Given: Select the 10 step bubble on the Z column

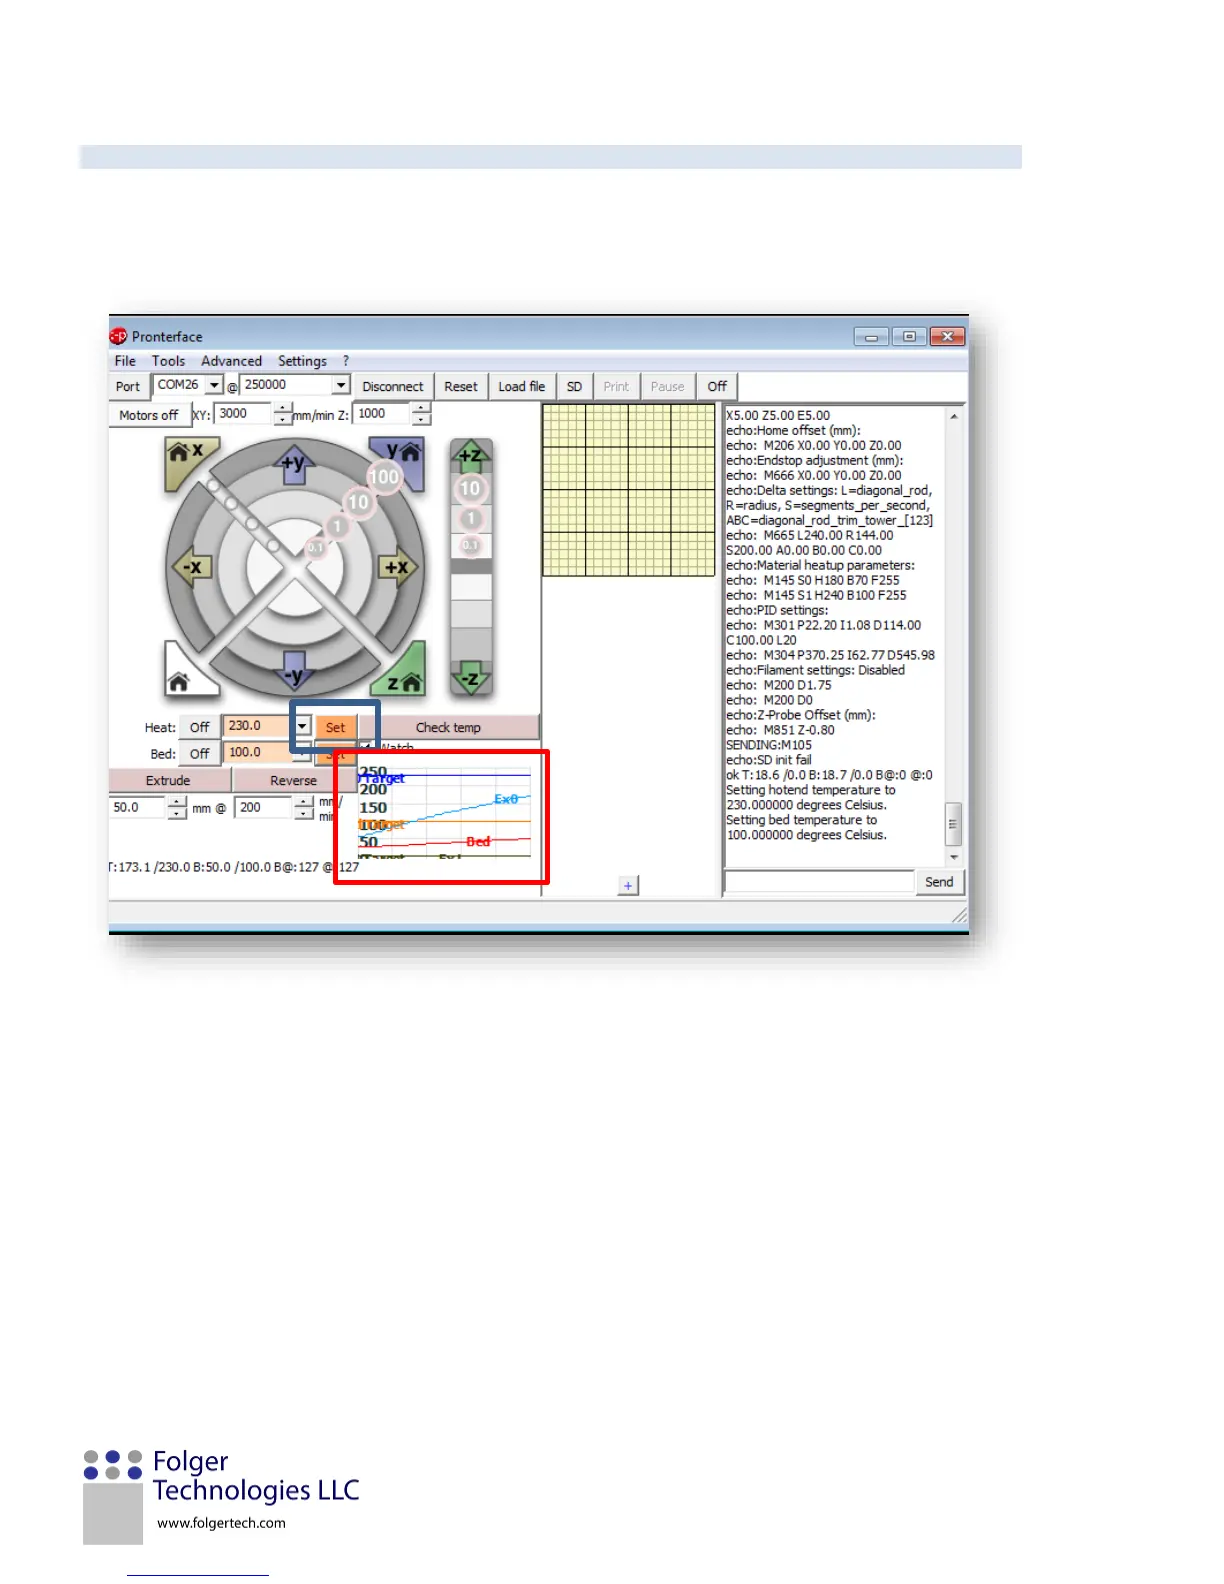Looking at the screenshot, I should (470, 489).
